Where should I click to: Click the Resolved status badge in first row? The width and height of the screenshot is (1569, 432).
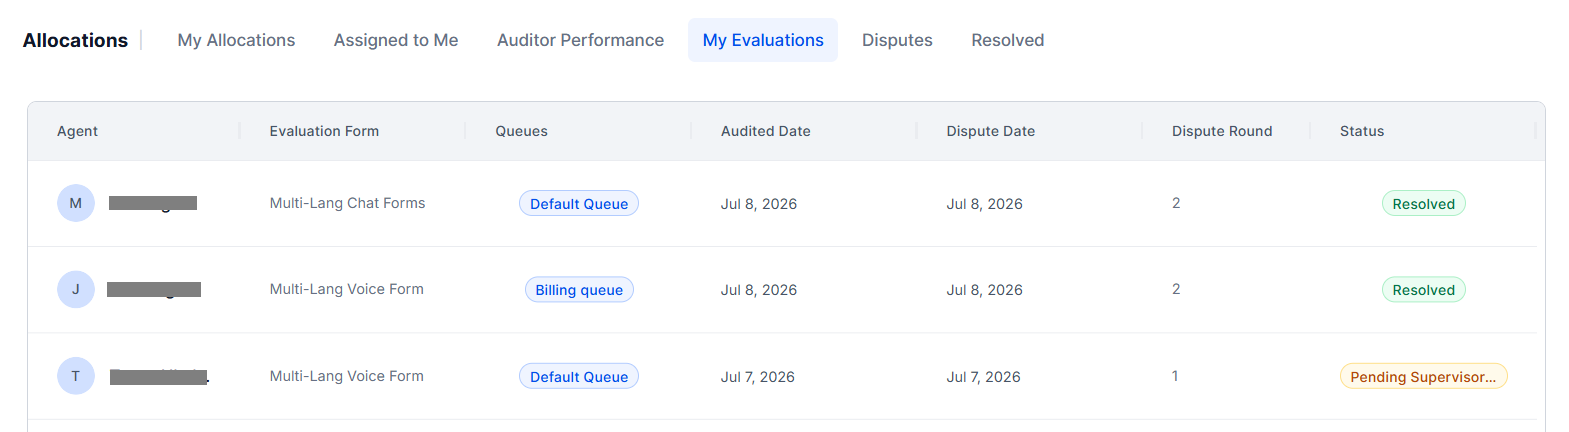pyautogui.click(x=1424, y=204)
